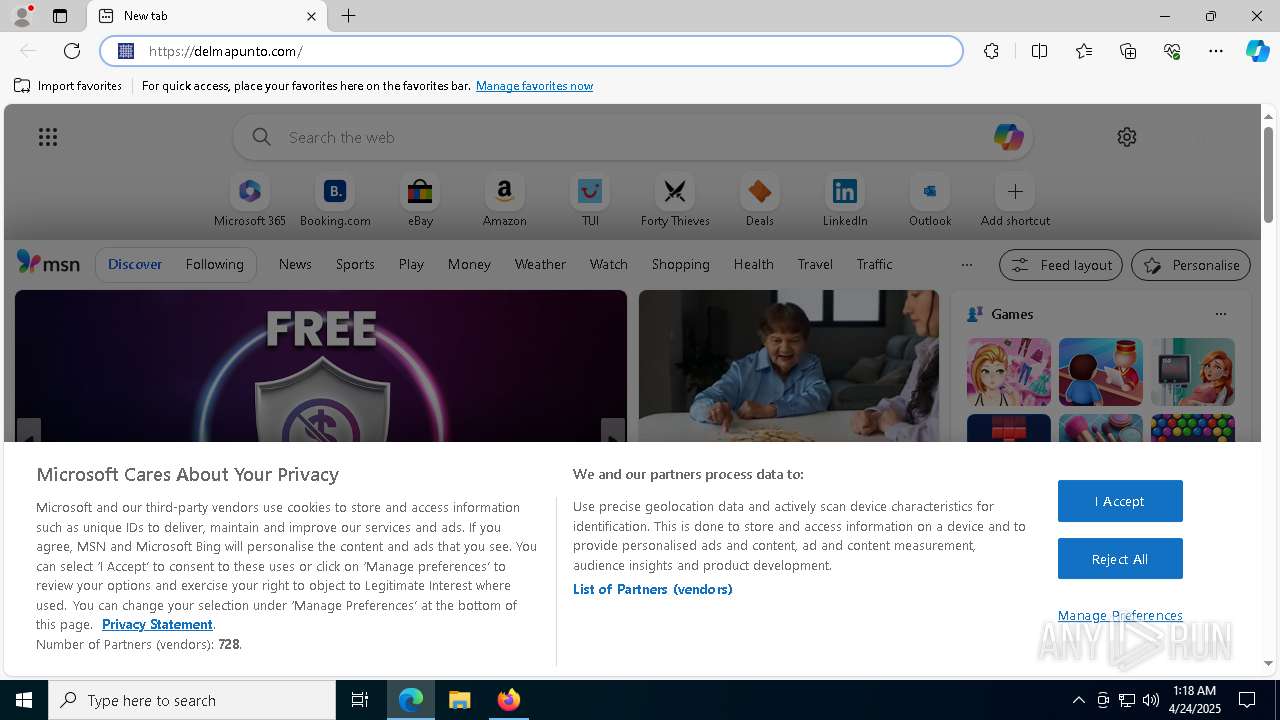Open File Explorer from taskbar
The height and width of the screenshot is (720, 1280).
[459, 700]
